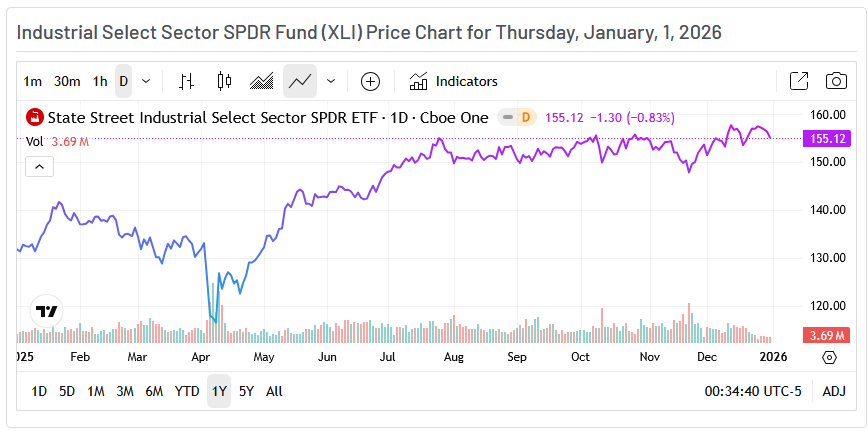
Task: Select the line chart style icon
Action: pos(300,81)
